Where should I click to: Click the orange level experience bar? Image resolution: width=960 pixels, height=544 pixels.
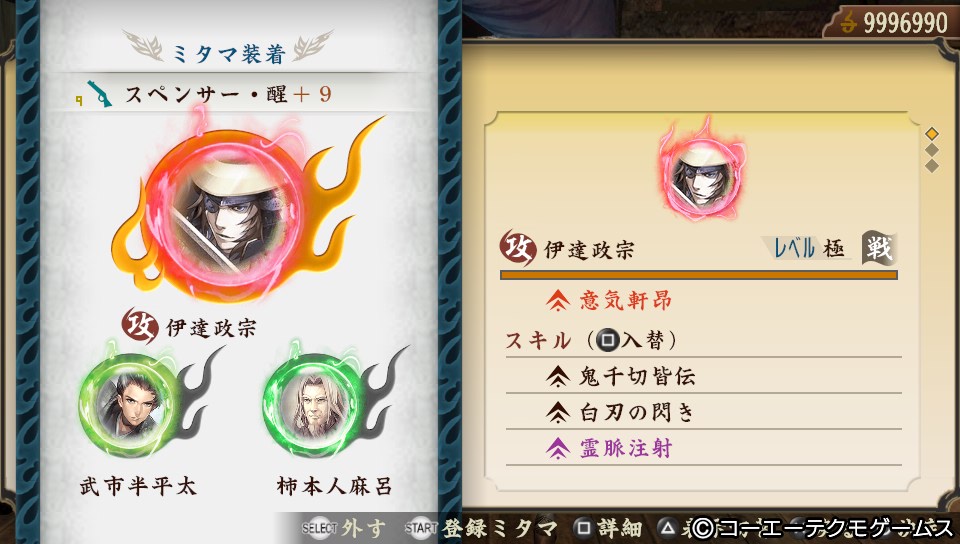point(699,275)
